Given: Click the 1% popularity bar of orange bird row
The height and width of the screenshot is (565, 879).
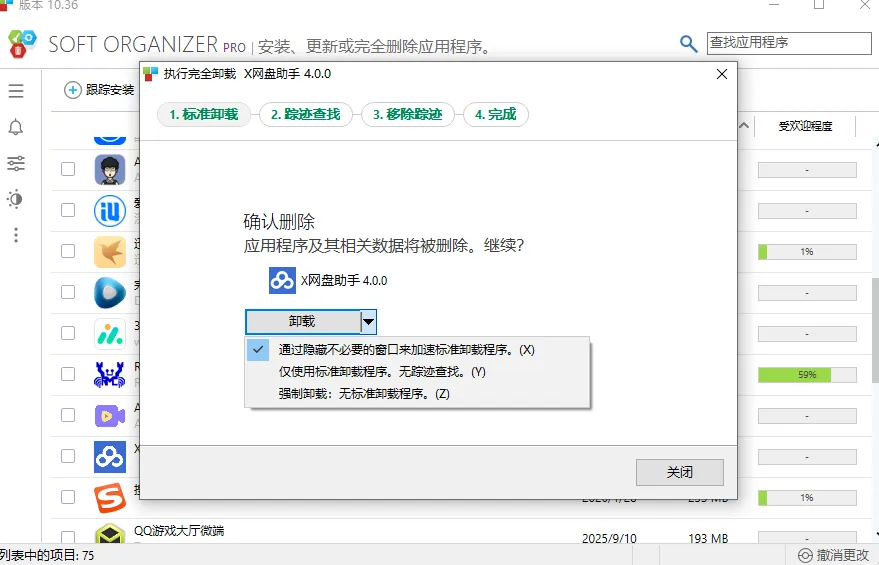Looking at the screenshot, I should click(807, 252).
